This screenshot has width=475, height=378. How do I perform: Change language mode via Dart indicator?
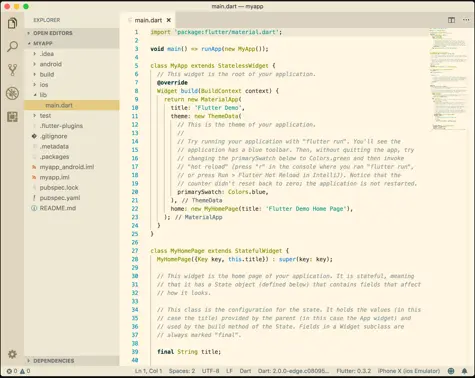pos(245,371)
